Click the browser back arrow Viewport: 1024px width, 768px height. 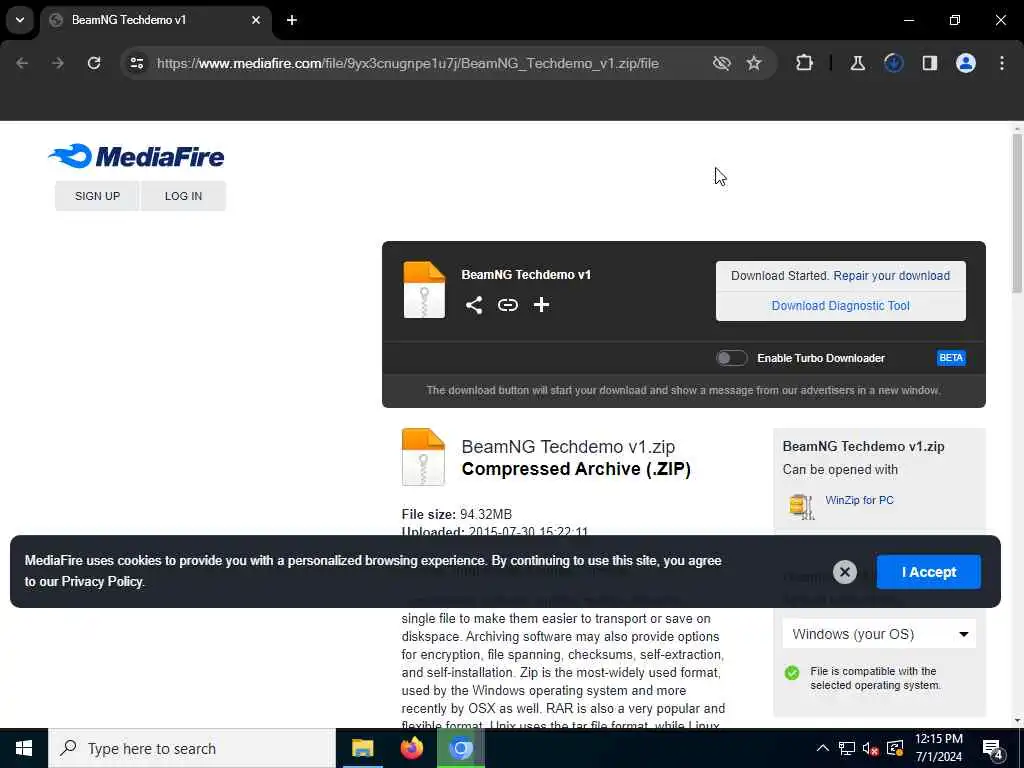22,63
